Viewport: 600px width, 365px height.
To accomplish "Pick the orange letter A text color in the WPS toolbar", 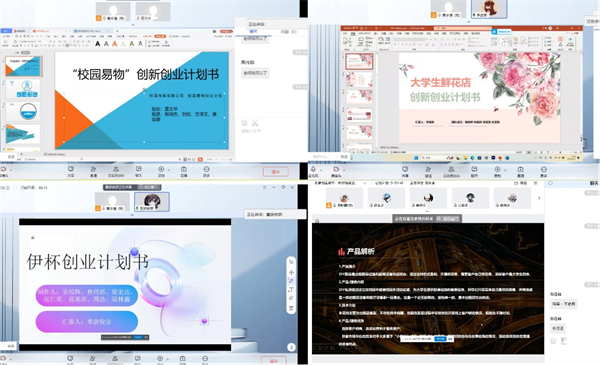I will (x=114, y=44).
